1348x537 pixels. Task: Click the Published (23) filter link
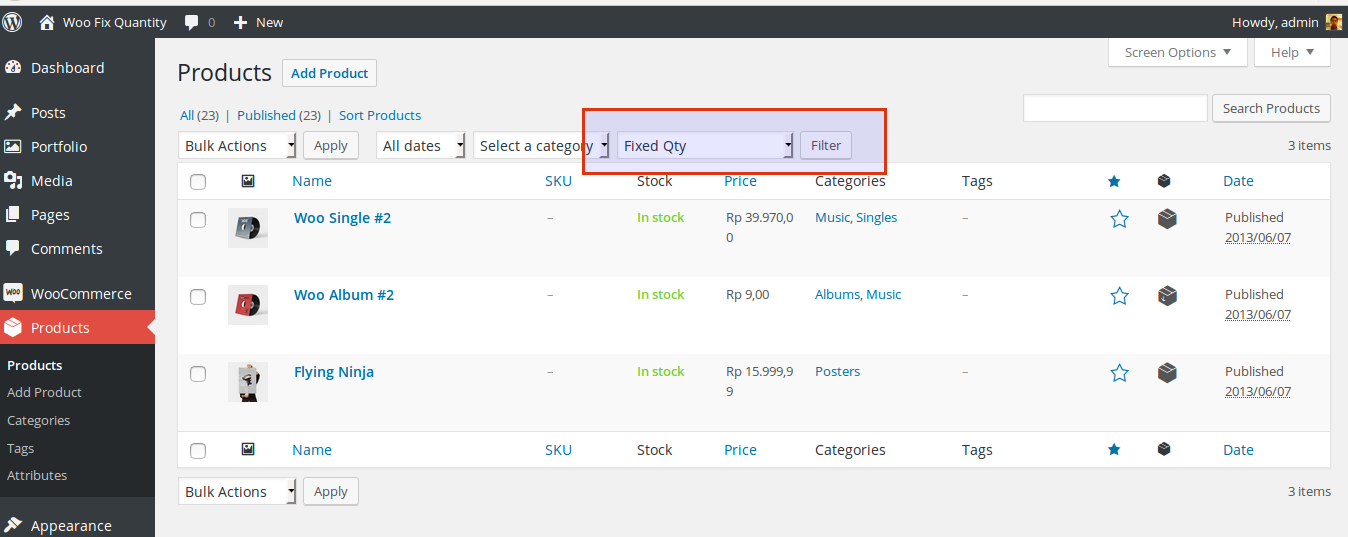tap(279, 116)
